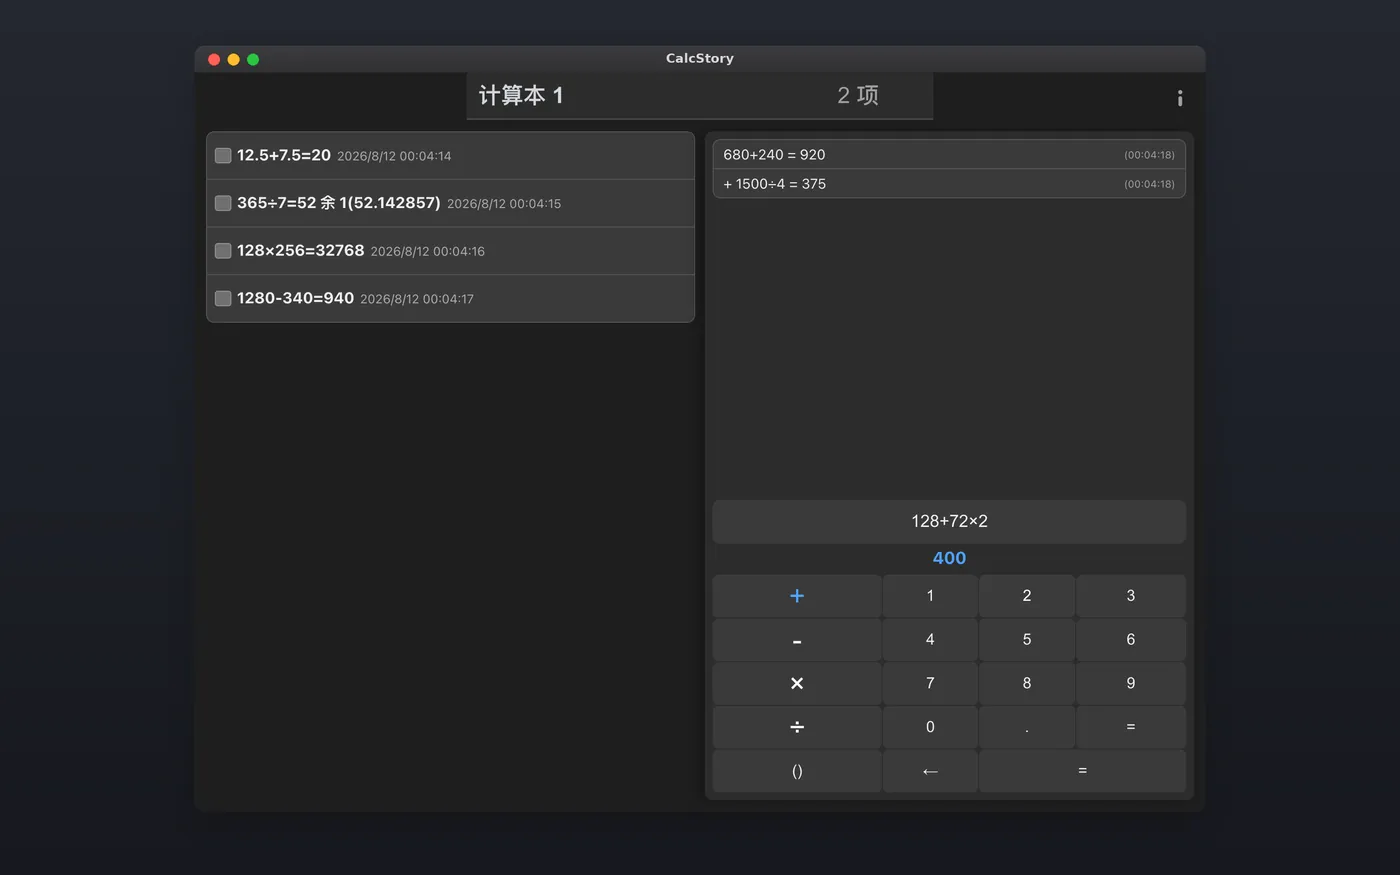Click the blue result 400
Image resolution: width=1400 pixels, height=875 pixels.
coord(949,558)
